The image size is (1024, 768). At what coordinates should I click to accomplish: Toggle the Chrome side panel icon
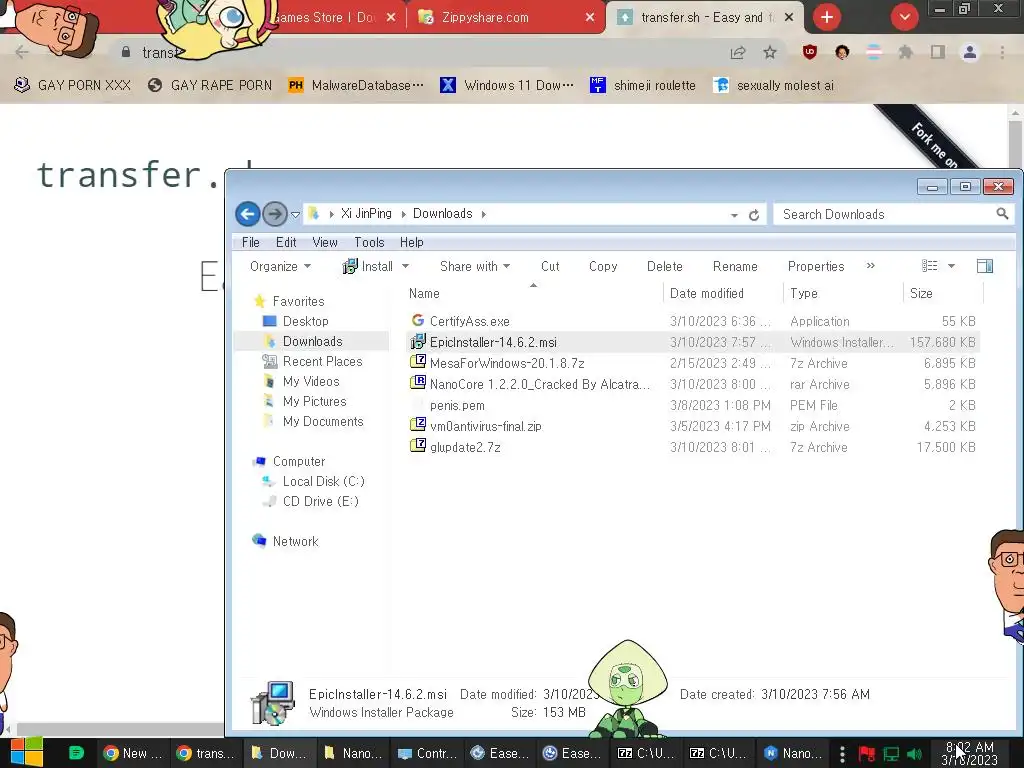click(x=938, y=52)
